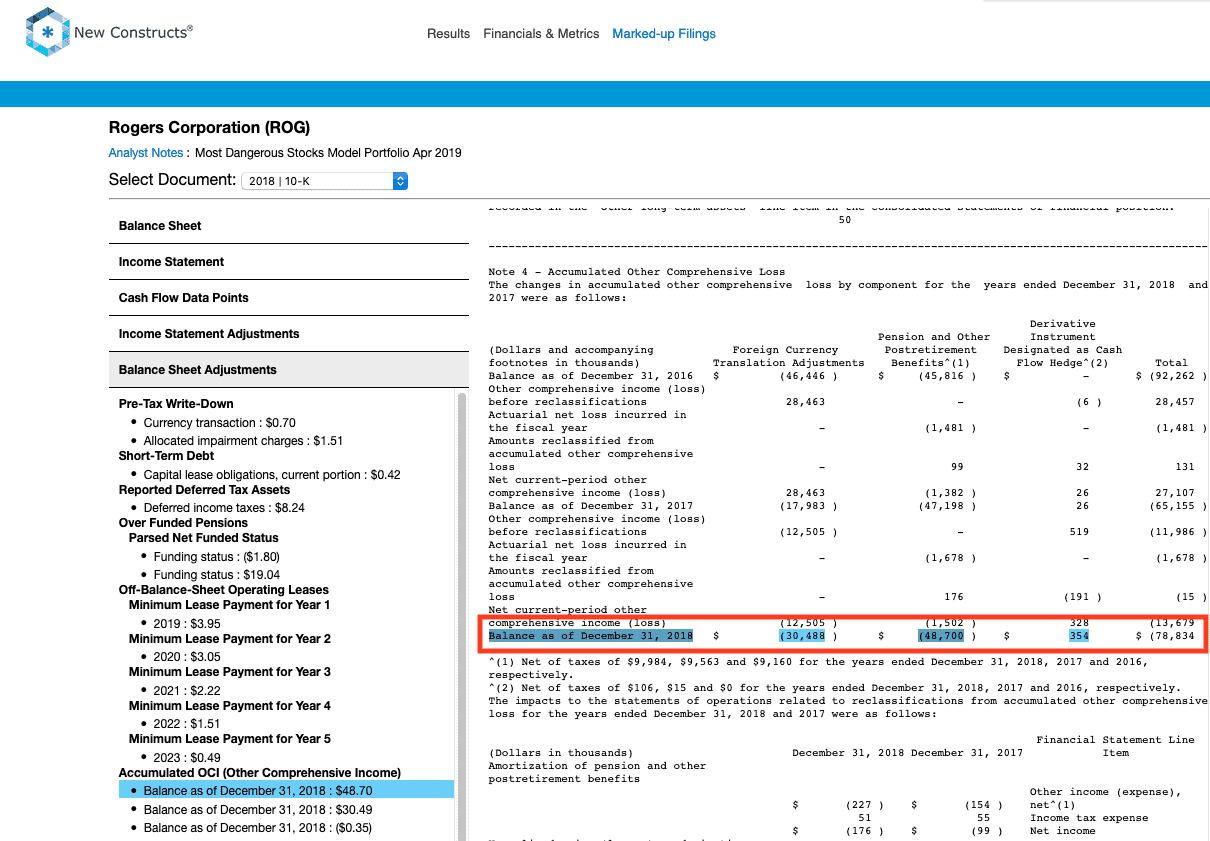Select Allocated impairment charges : $1.51
The height and width of the screenshot is (841, 1210).
(243, 441)
